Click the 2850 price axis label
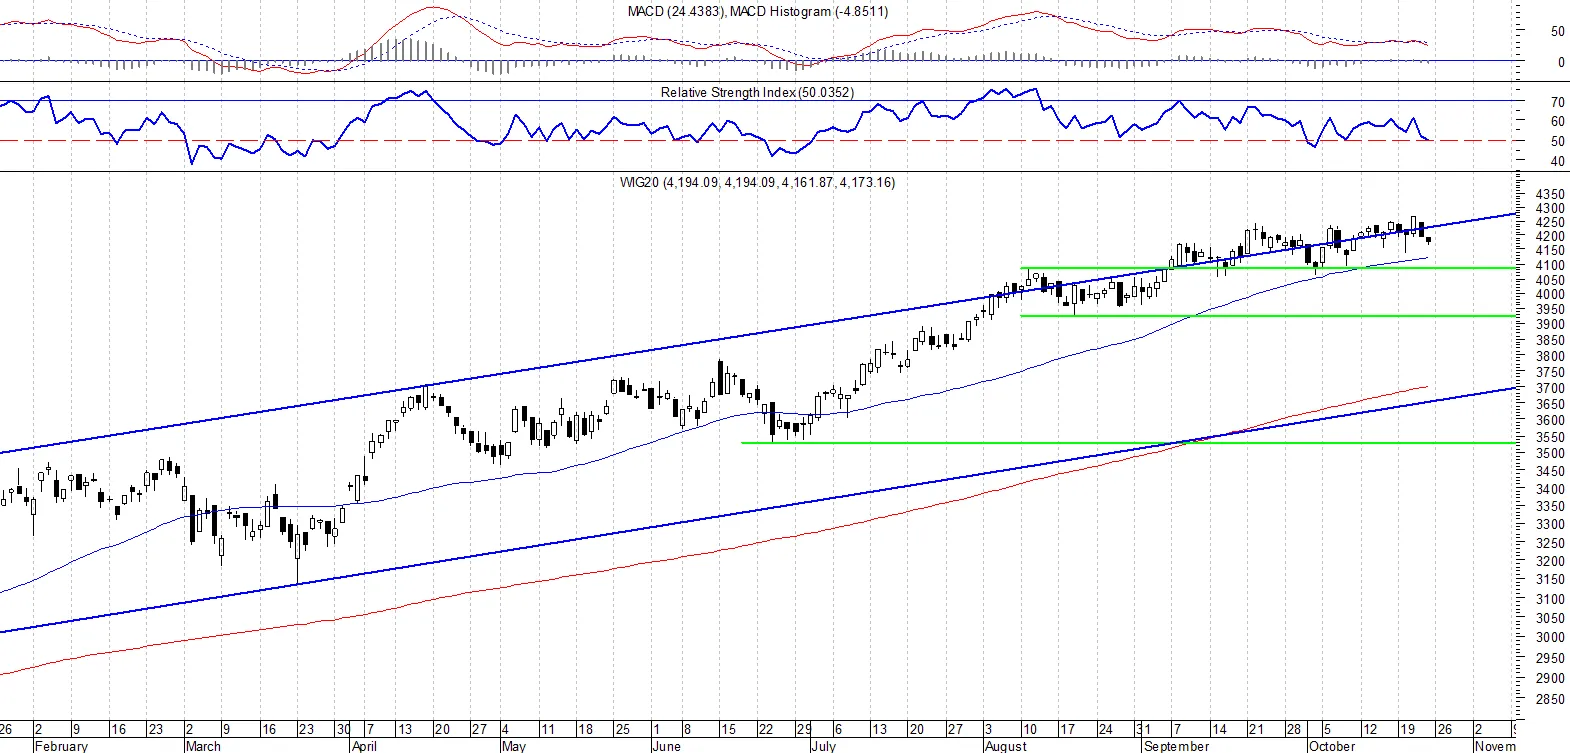The image size is (1570, 753). tap(1550, 699)
